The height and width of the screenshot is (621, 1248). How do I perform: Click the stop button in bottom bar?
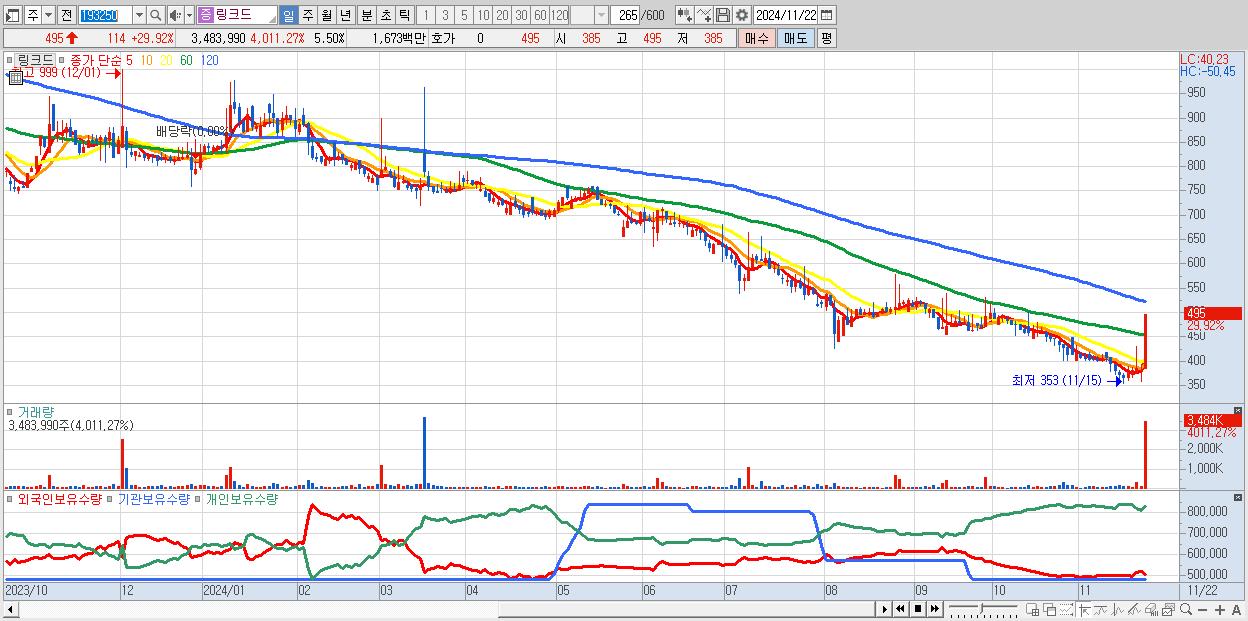pyautogui.click(x=918, y=609)
